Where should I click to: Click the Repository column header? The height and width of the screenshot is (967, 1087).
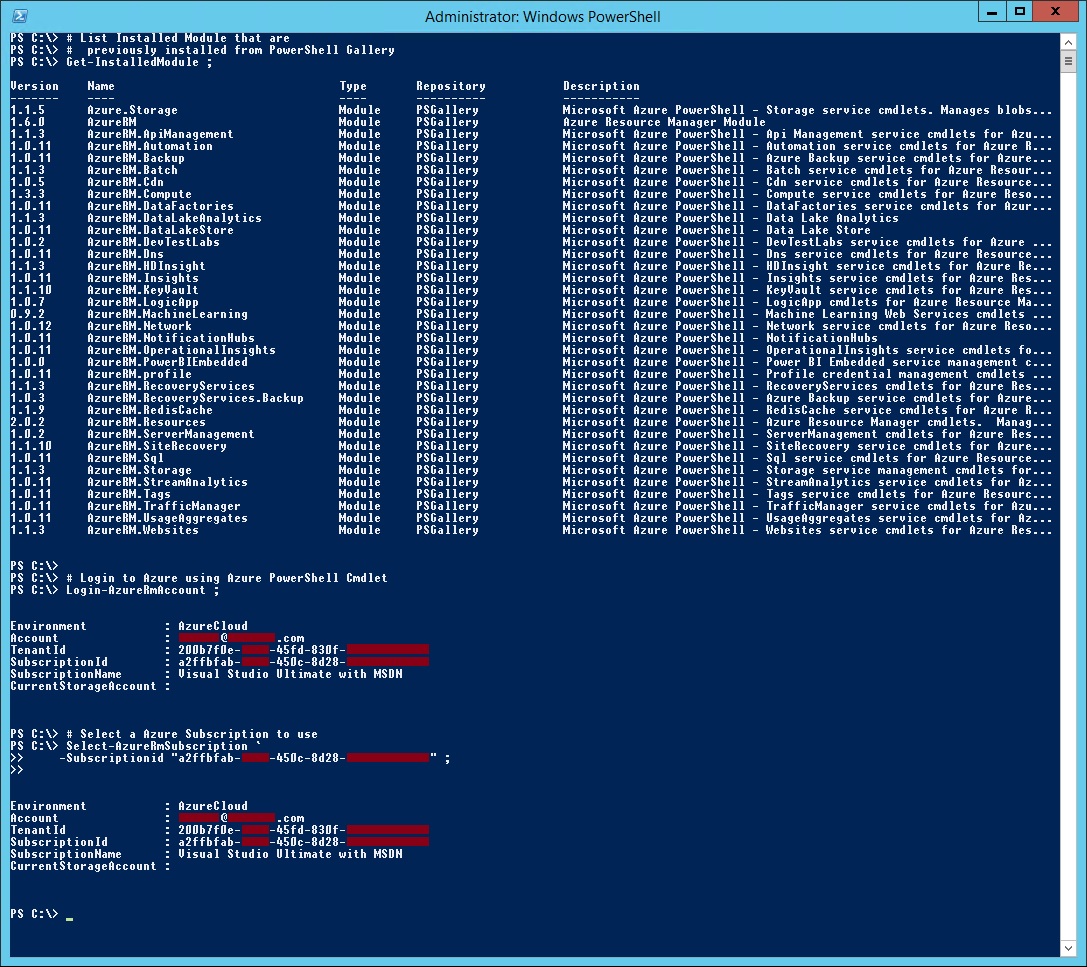tap(451, 86)
